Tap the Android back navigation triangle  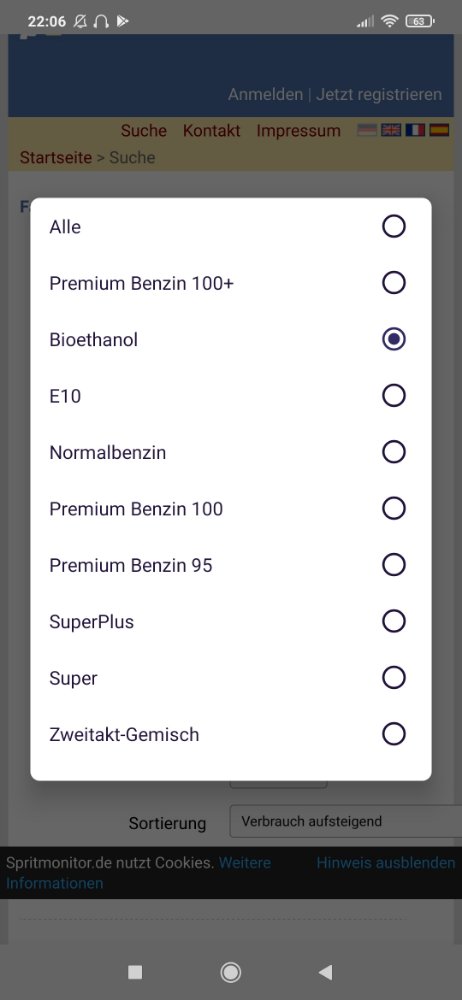325,972
